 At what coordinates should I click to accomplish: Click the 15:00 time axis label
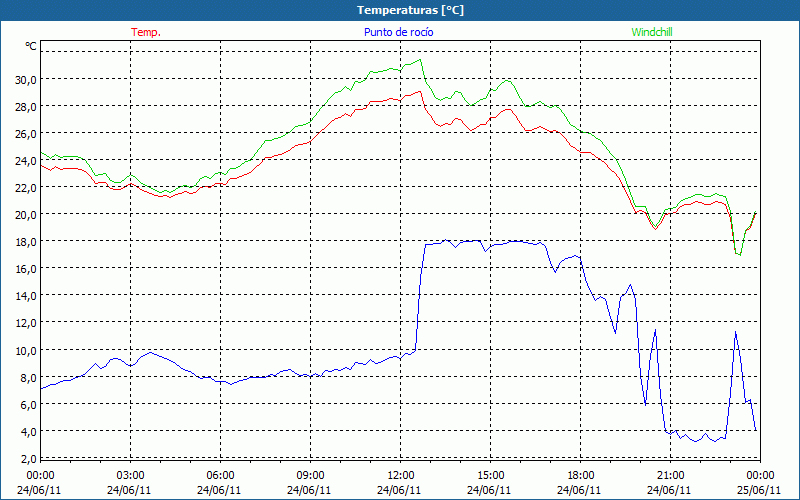click(490, 476)
